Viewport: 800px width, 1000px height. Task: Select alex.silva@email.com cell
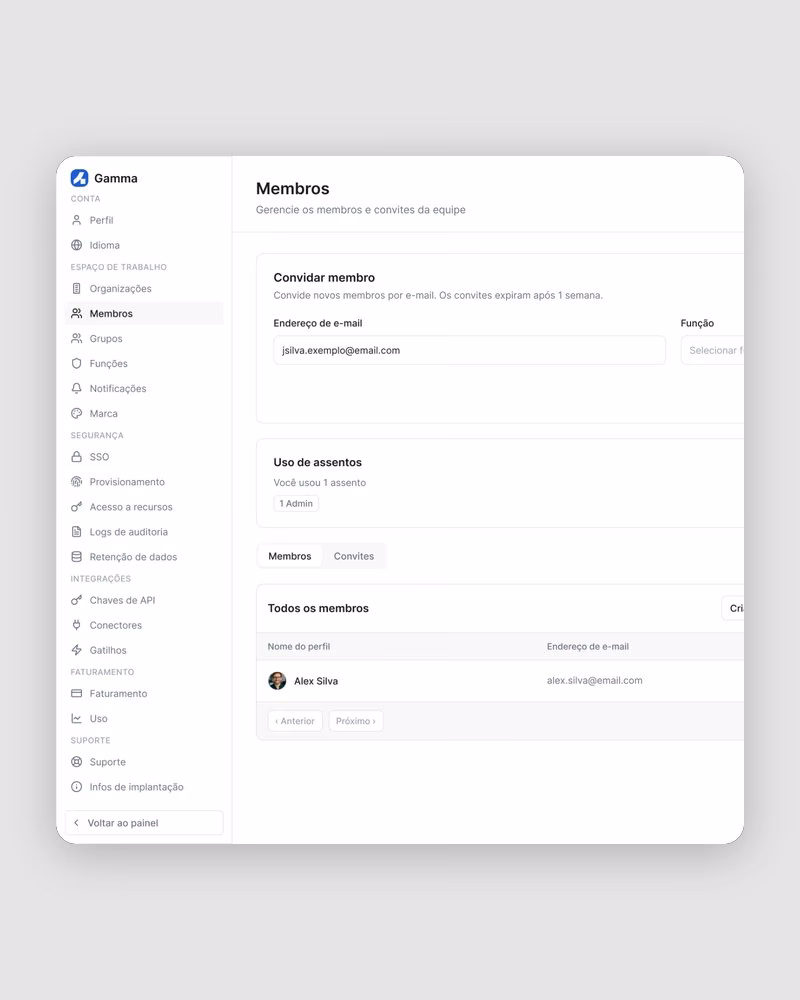[x=594, y=680]
